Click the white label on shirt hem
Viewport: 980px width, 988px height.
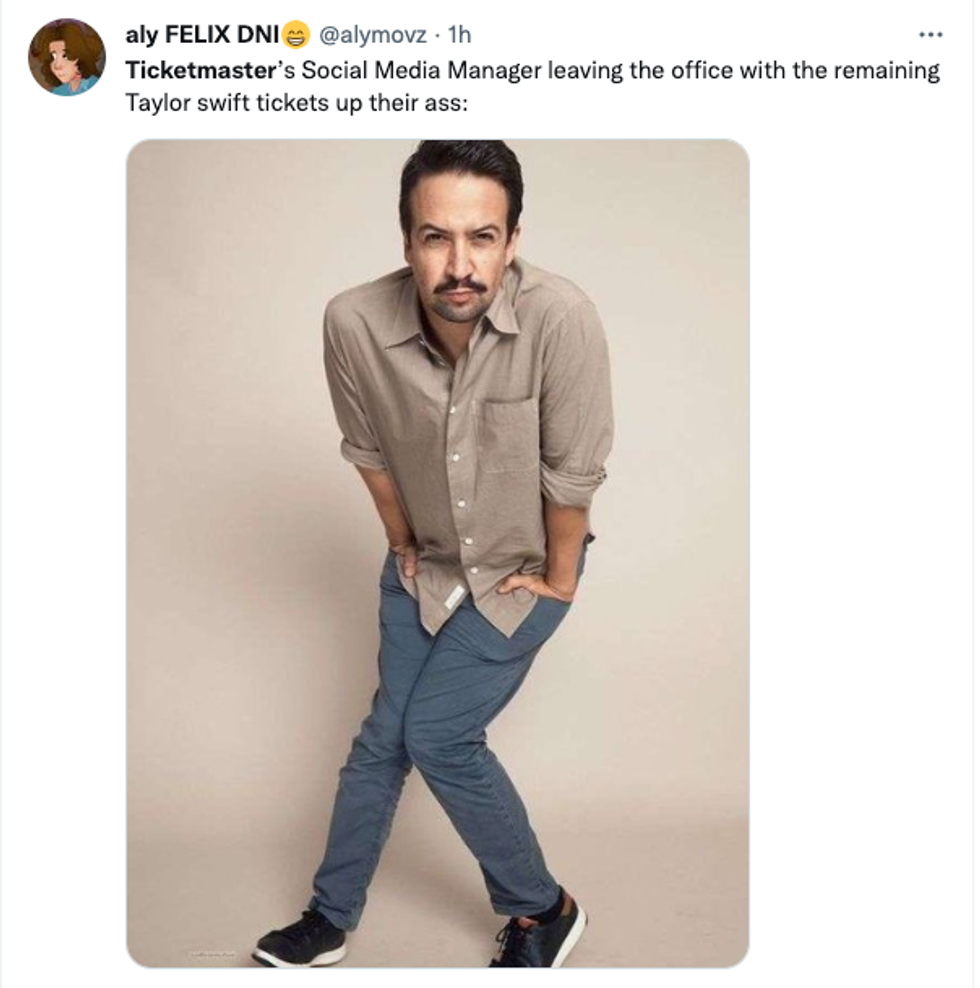click(x=453, y=596)
